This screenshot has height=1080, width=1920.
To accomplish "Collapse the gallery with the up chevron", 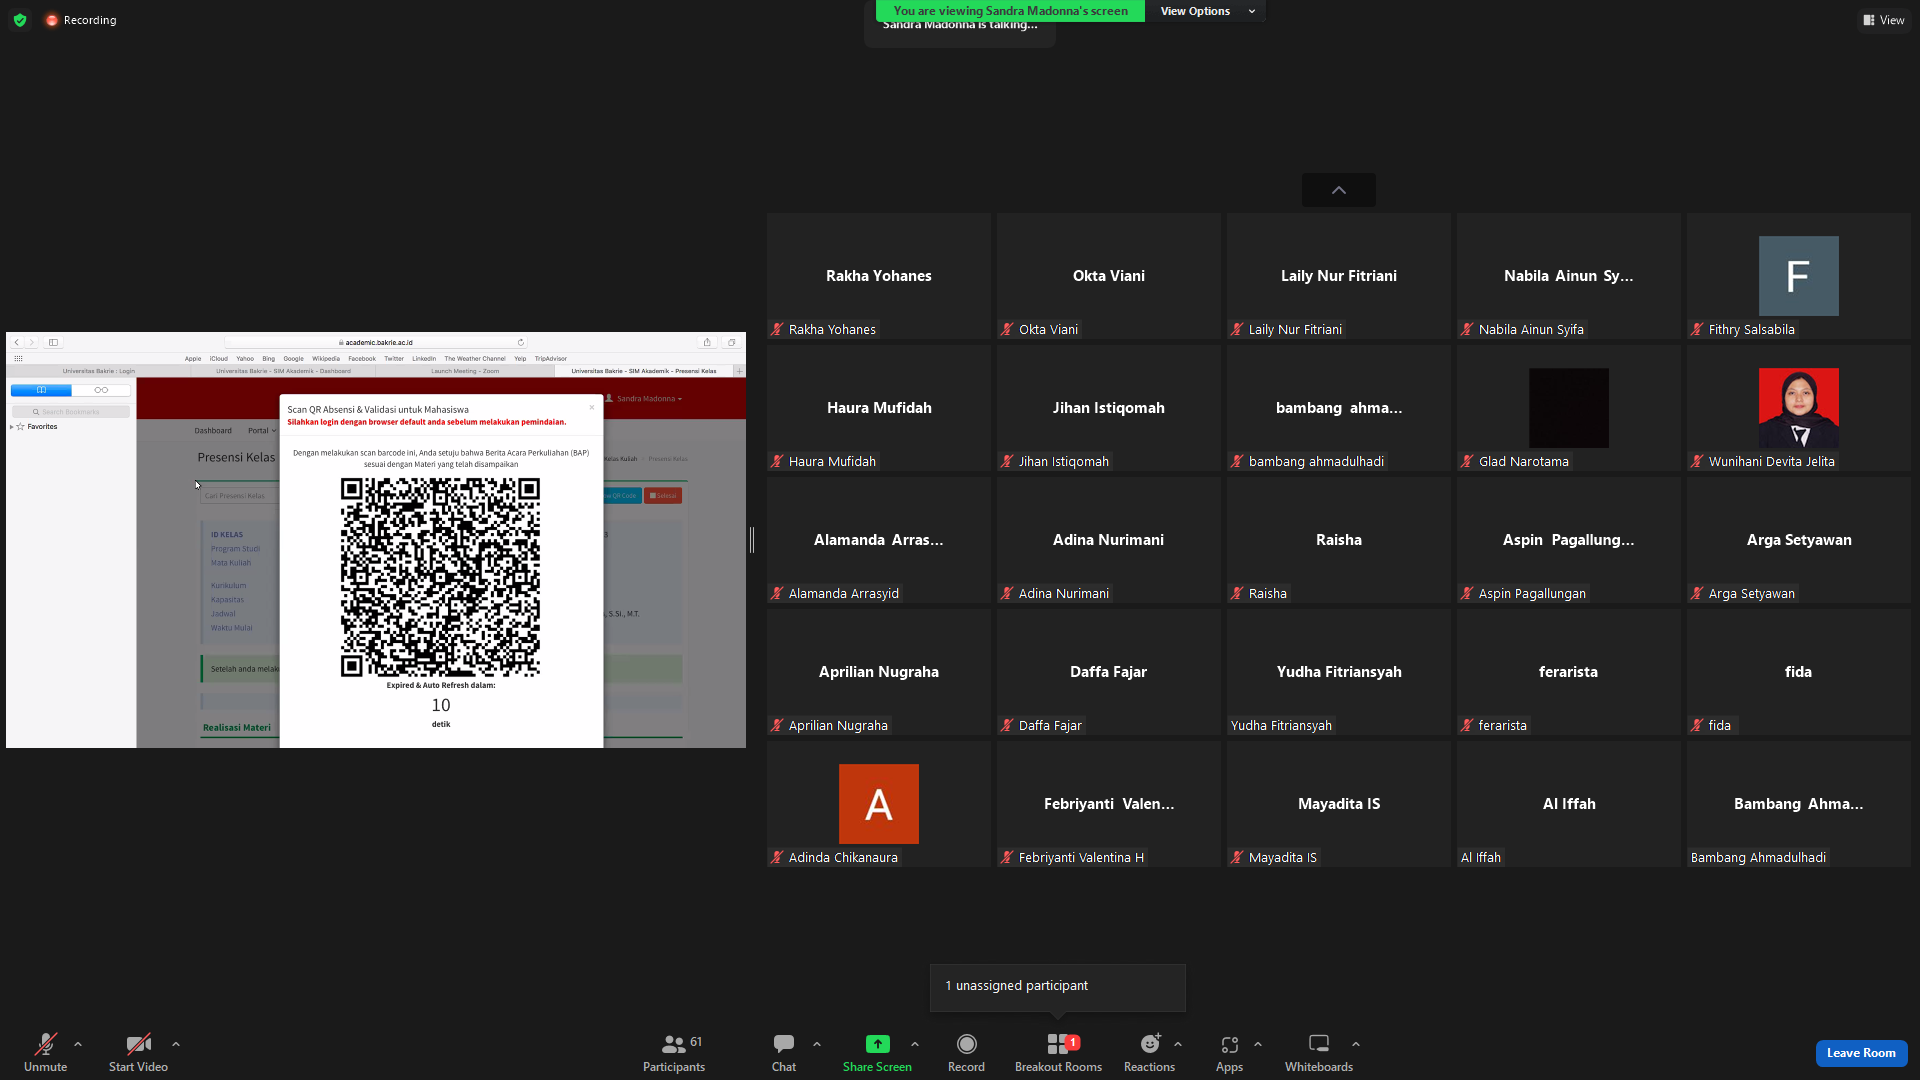I will tap(1339, 190).
